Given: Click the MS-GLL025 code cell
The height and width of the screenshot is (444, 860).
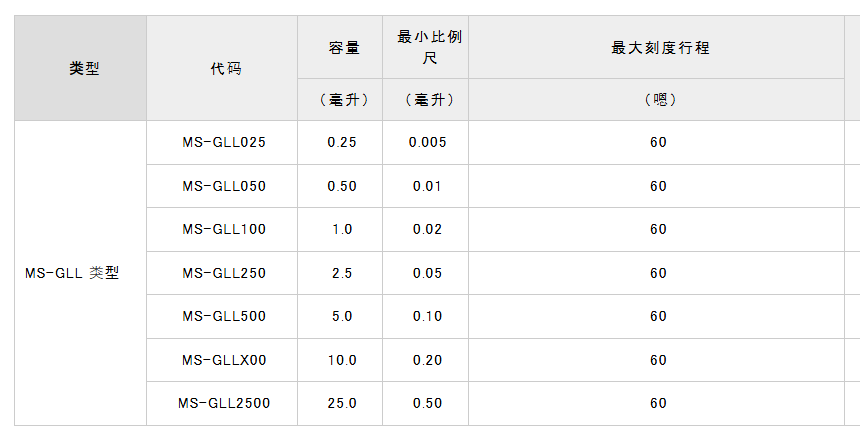Looking at the screenshot, I should pyautogui.click(x=224, y=142).
